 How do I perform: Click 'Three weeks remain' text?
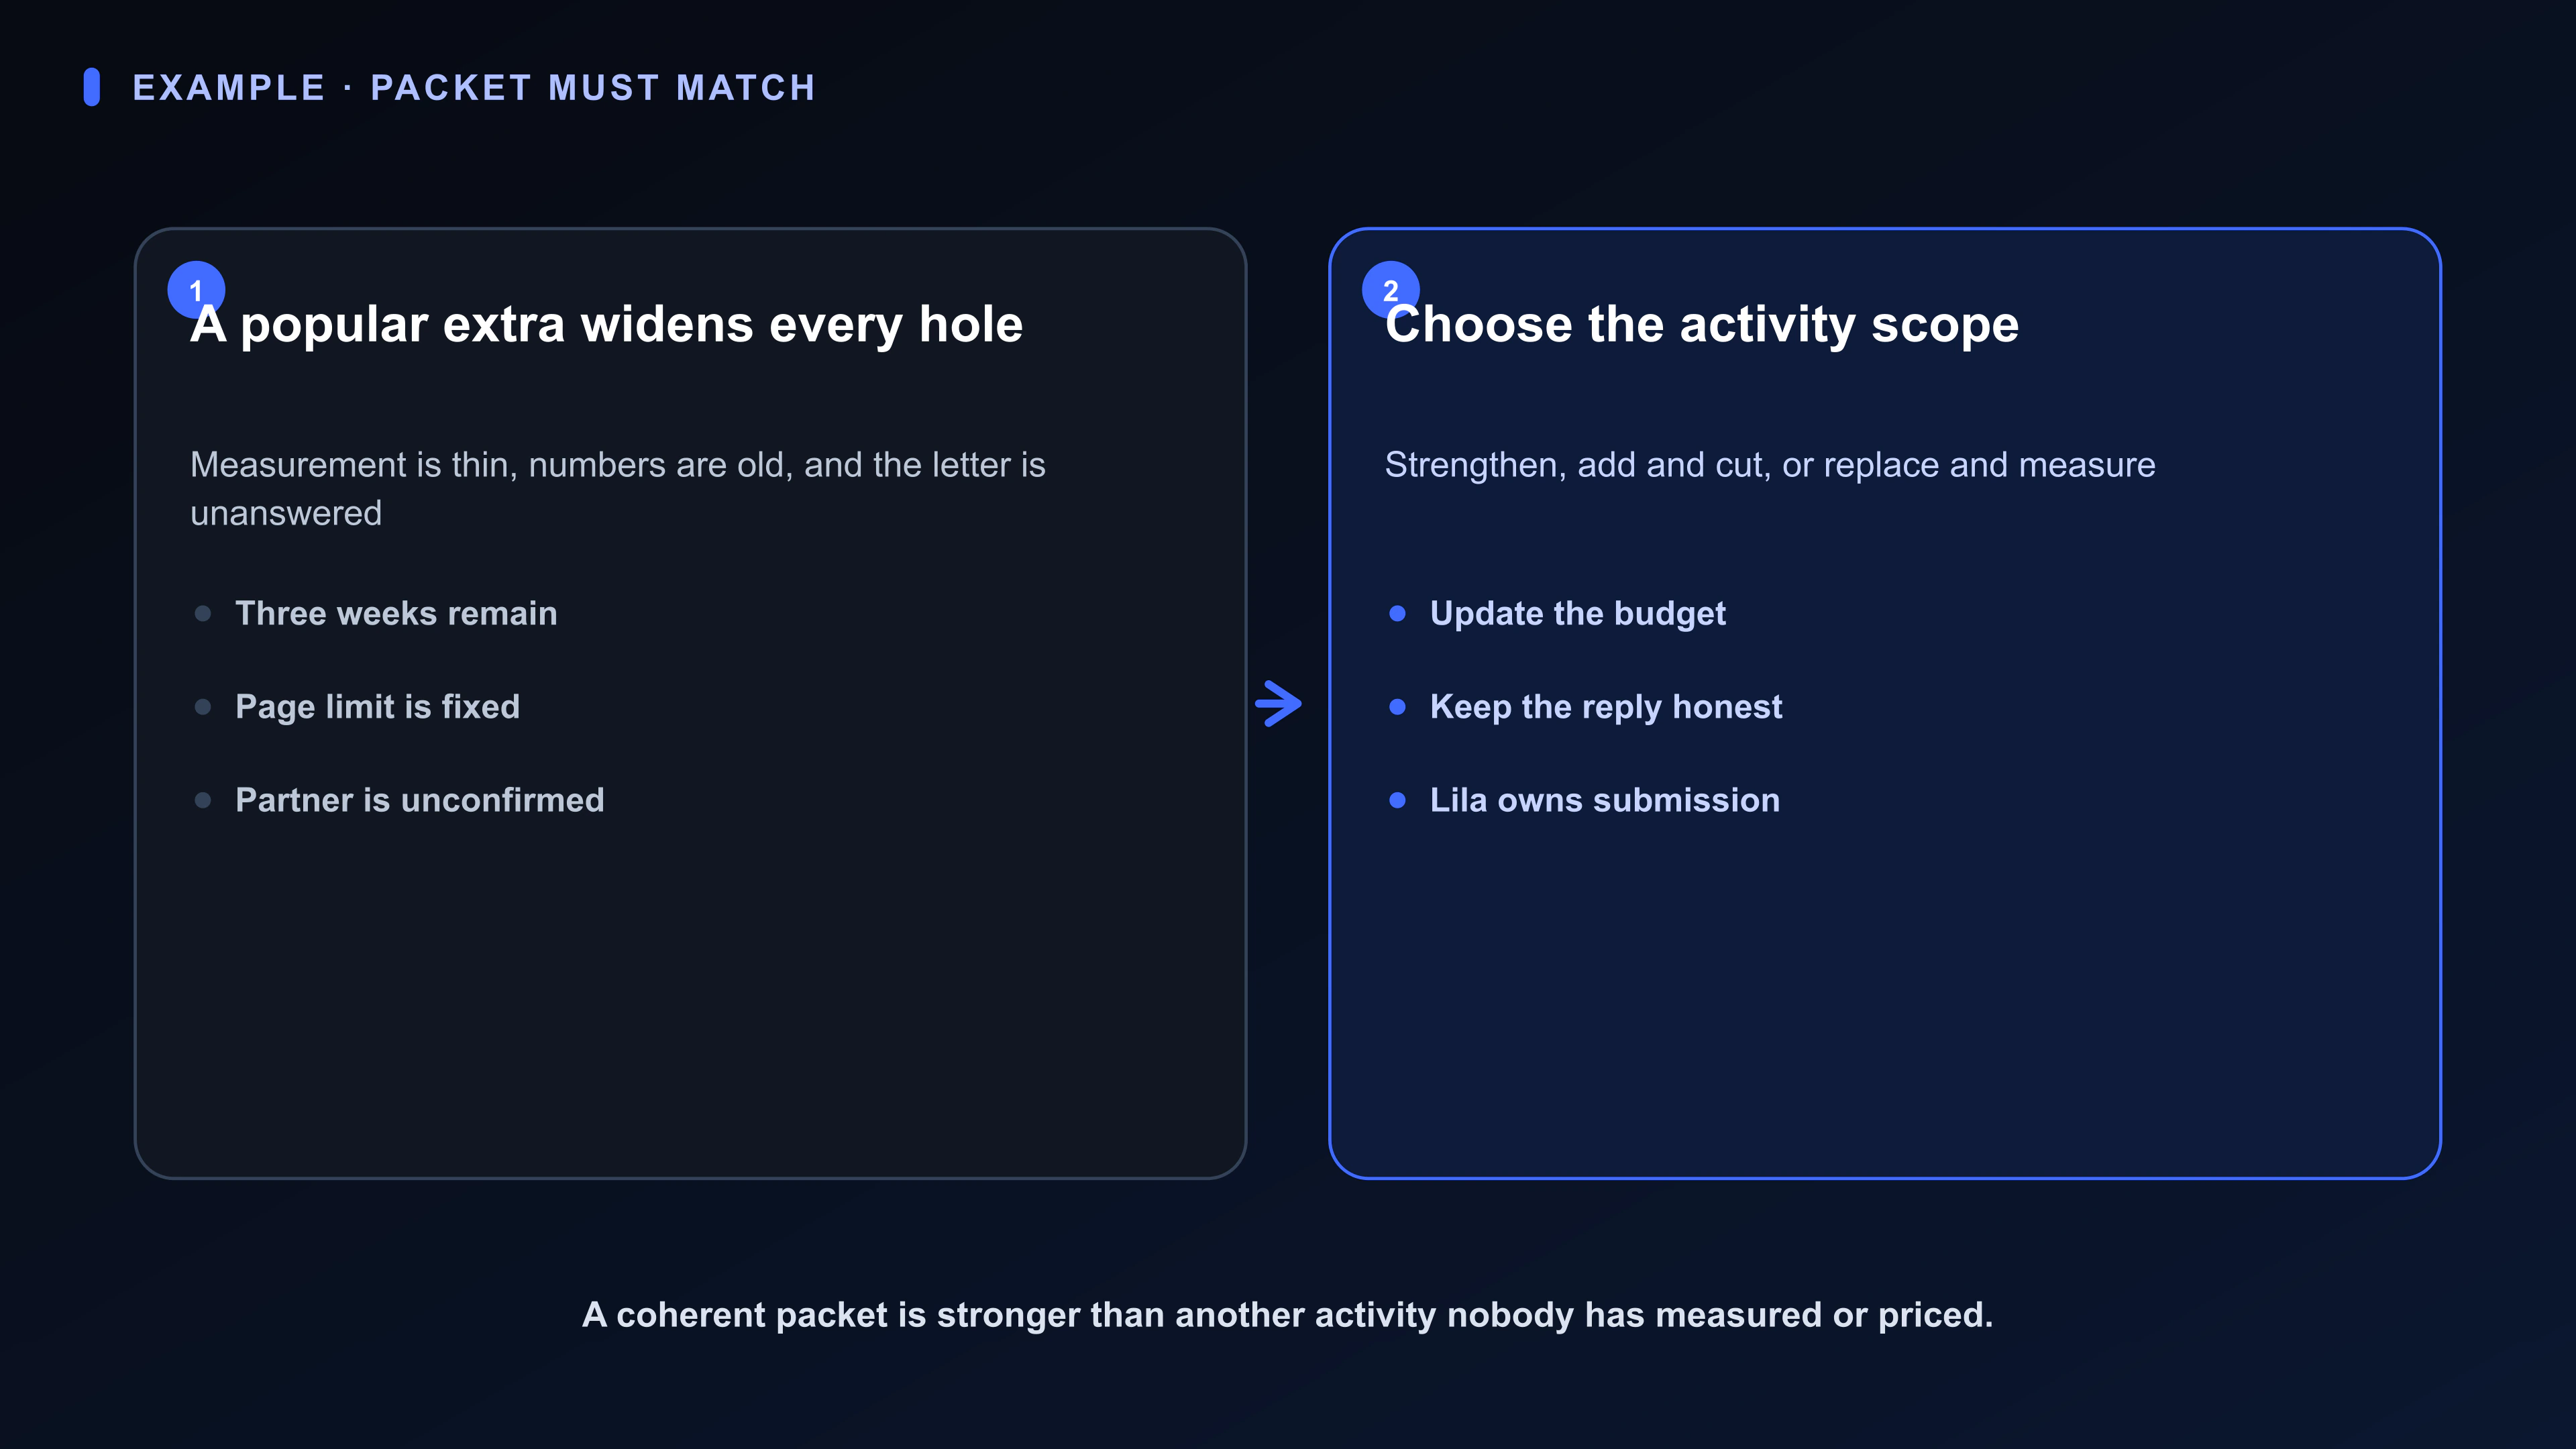(x=396, y=613)
